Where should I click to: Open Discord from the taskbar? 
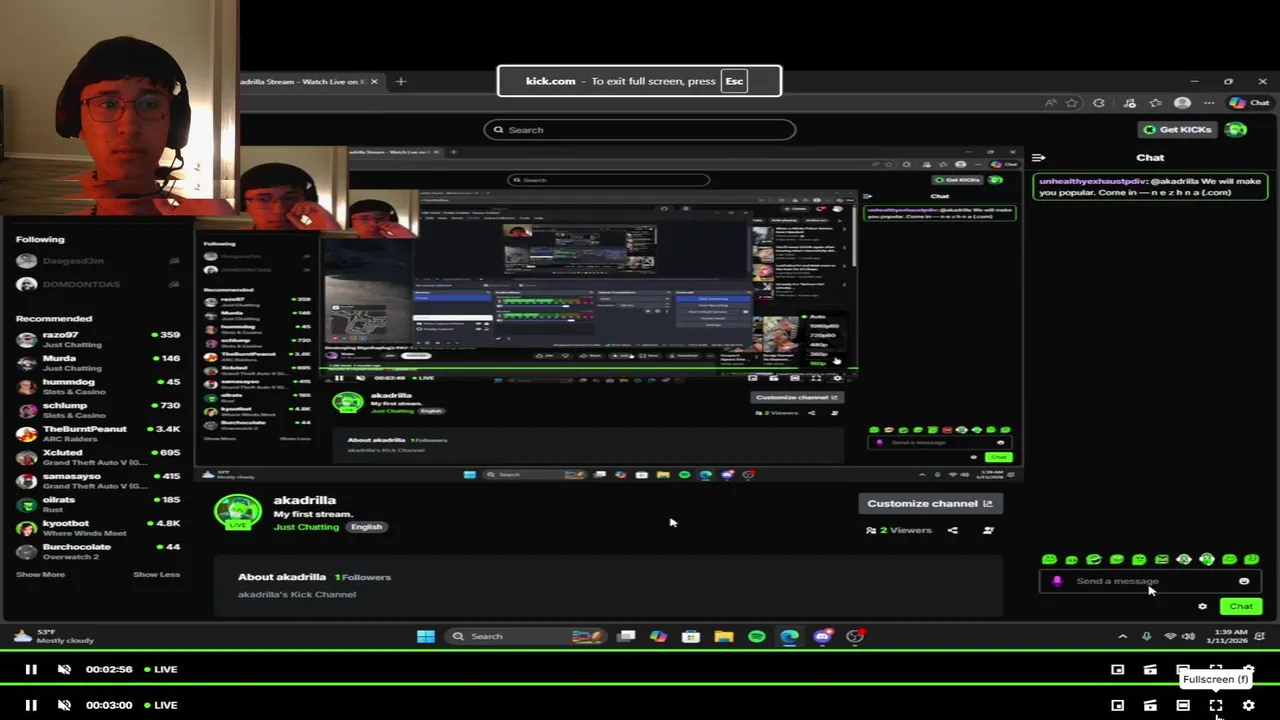pyautogui.click(x=822, y=636)
